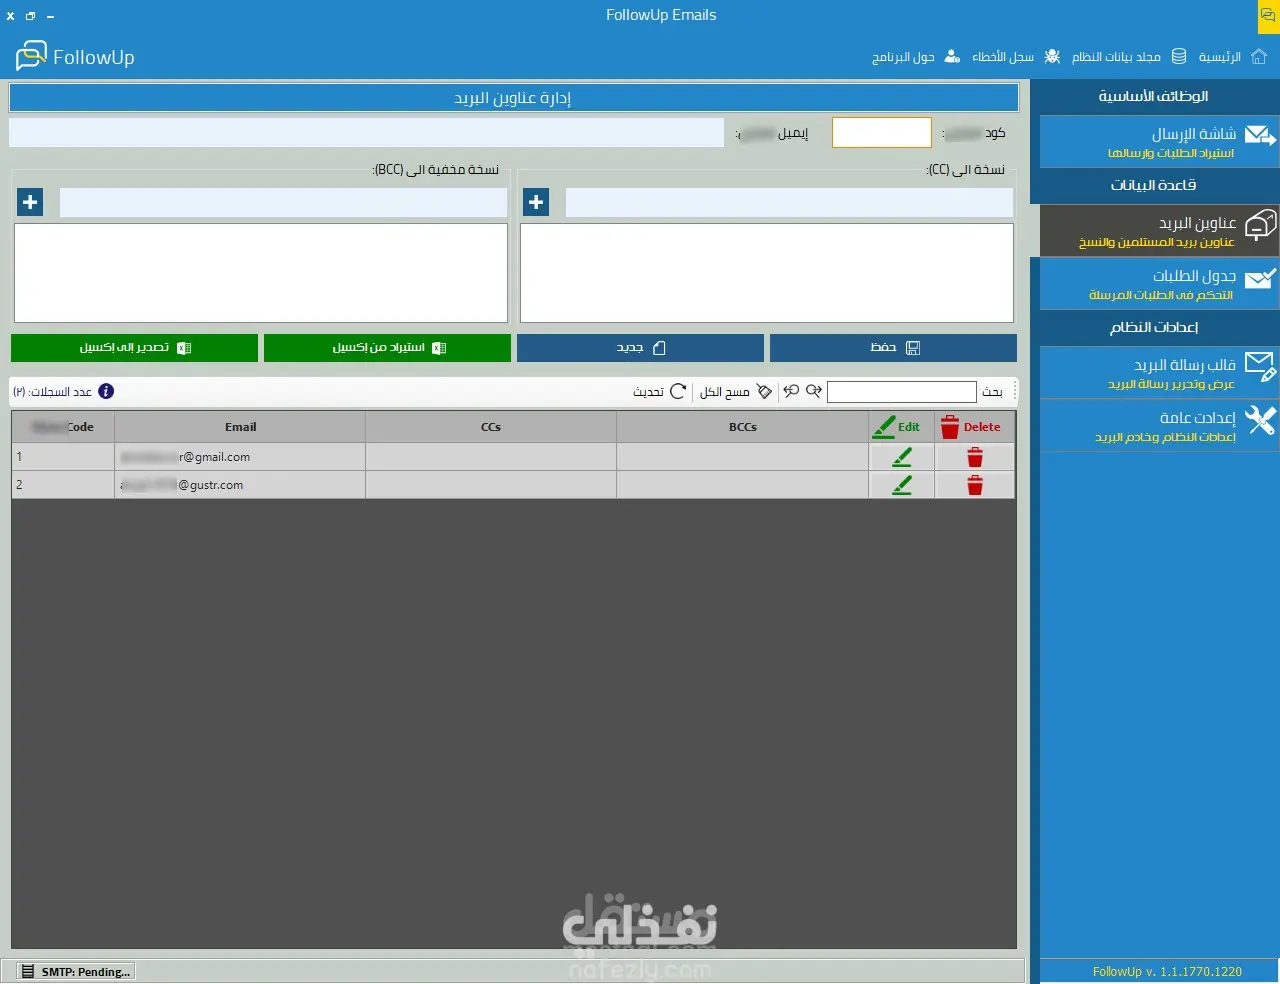1280x984 pixels.
Task: Click the New (جديد) button
Action: 640,348
